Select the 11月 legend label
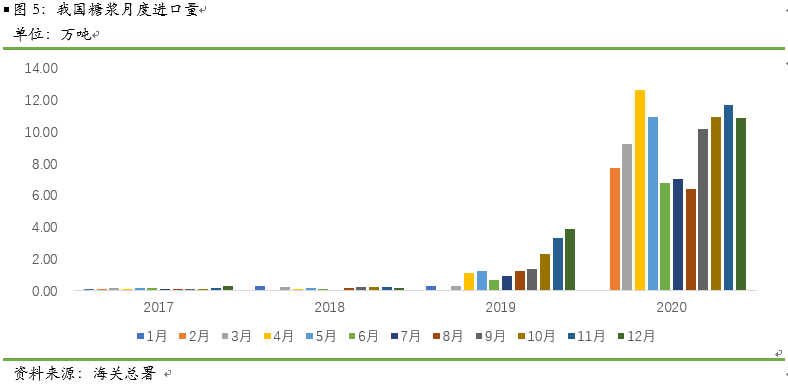Viewport: 788px width, 385px height. tap(592, 336)
